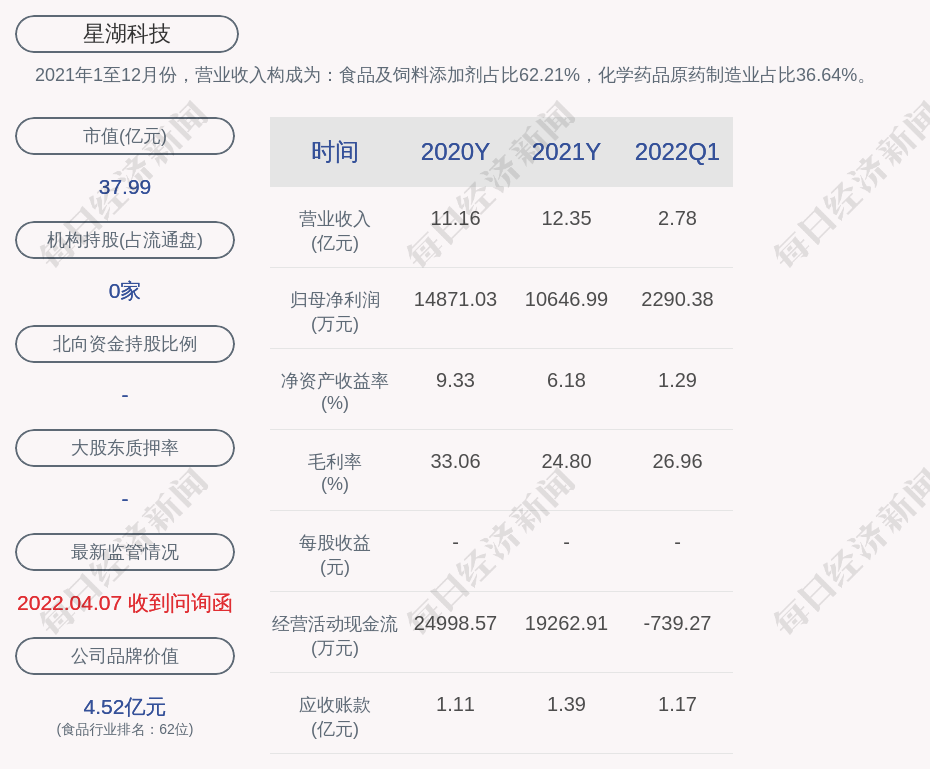Screen dimensions: 930x769
Task: Select revenue value 11.16
Action: [x=456, y=218]
